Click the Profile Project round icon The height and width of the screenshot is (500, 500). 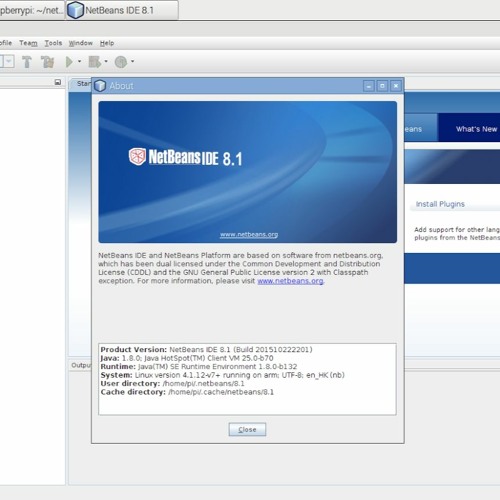(121, 62)
